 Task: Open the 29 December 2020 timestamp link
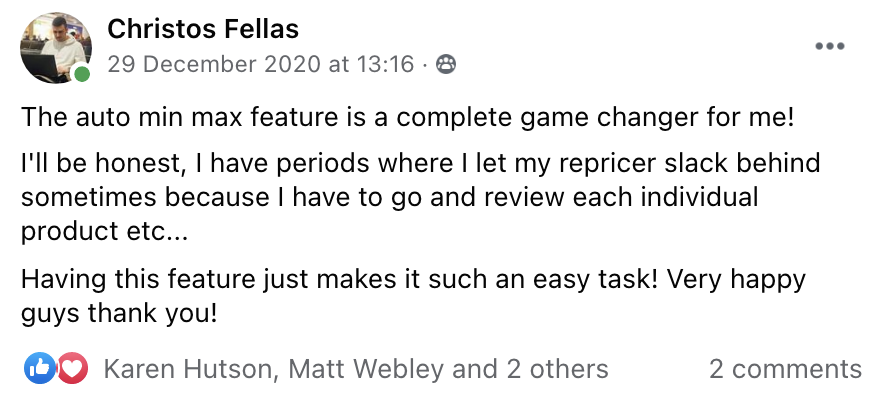pyautogui.click(x=260, y=65)
